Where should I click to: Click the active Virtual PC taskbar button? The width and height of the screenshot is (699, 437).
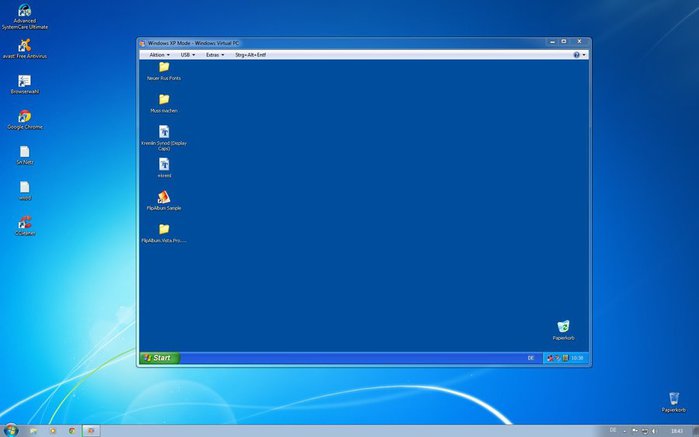point(91,431)
